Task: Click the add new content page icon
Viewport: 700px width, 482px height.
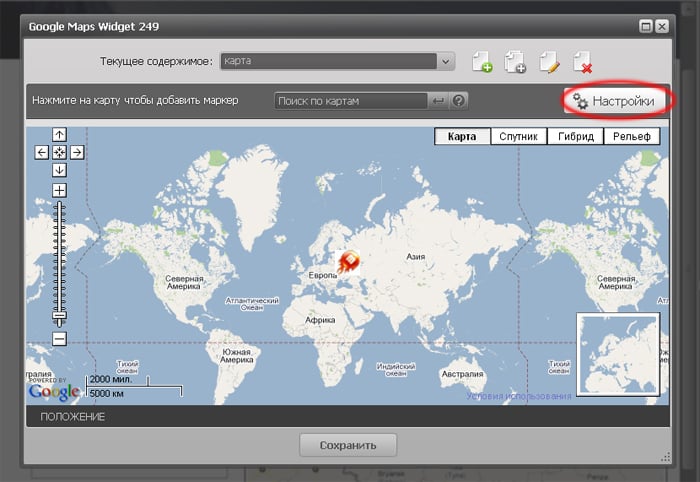Action: [x=481, y=62]
